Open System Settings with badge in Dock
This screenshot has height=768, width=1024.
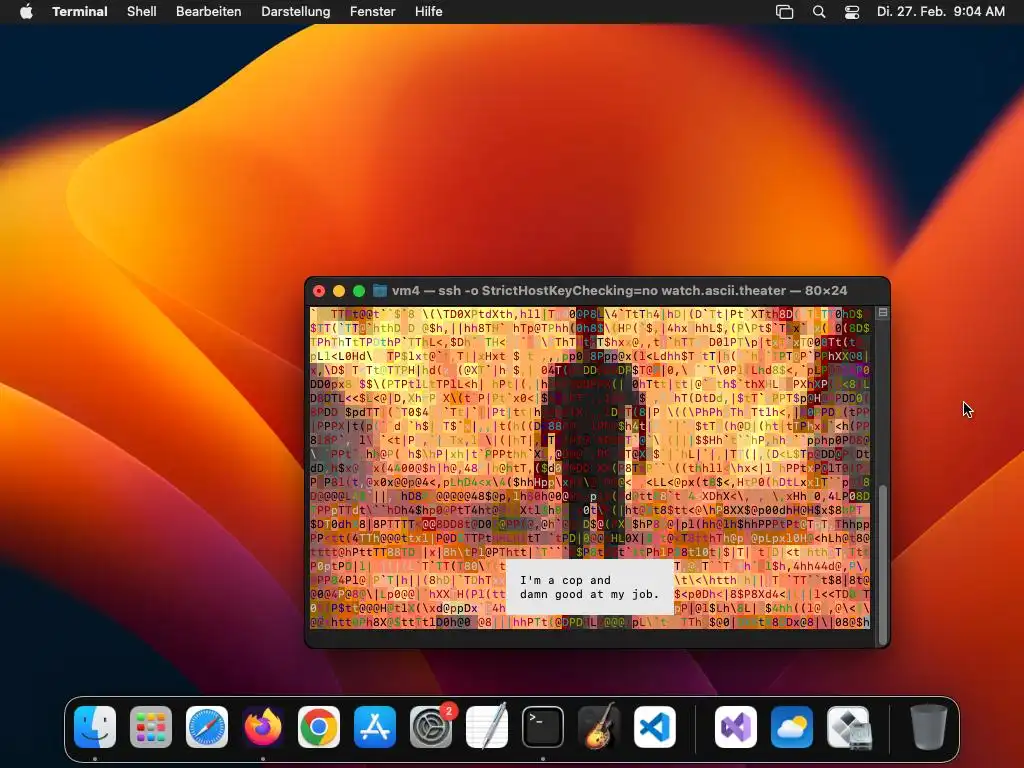click(431, 727)
